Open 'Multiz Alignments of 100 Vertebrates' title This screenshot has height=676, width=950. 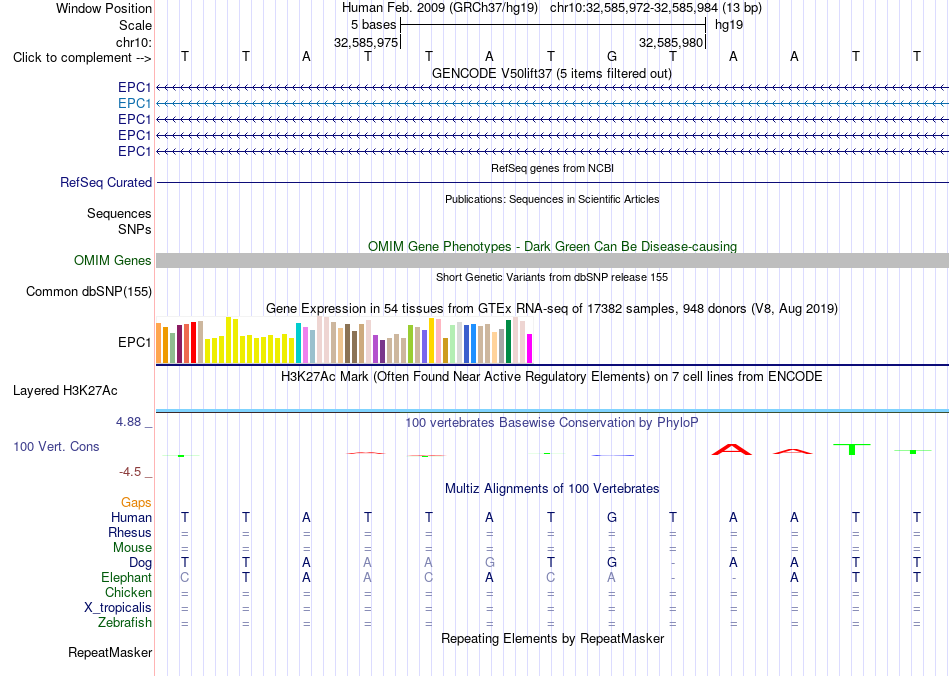[552, 488]
